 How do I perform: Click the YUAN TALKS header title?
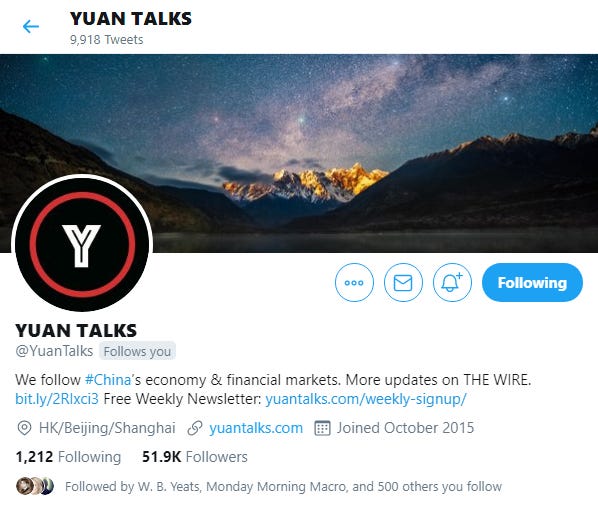131,19
